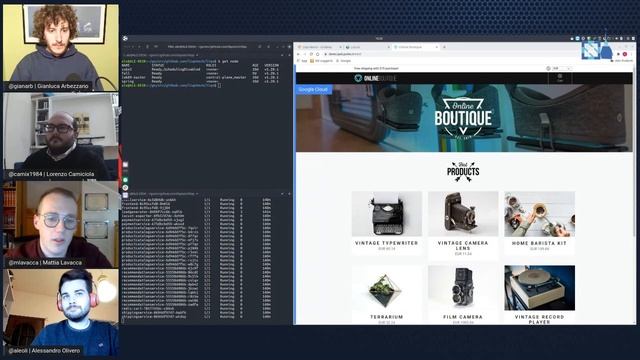Launch Chrome from the left dock
Screen dimensions: 640x360
(x=125, y=188)
